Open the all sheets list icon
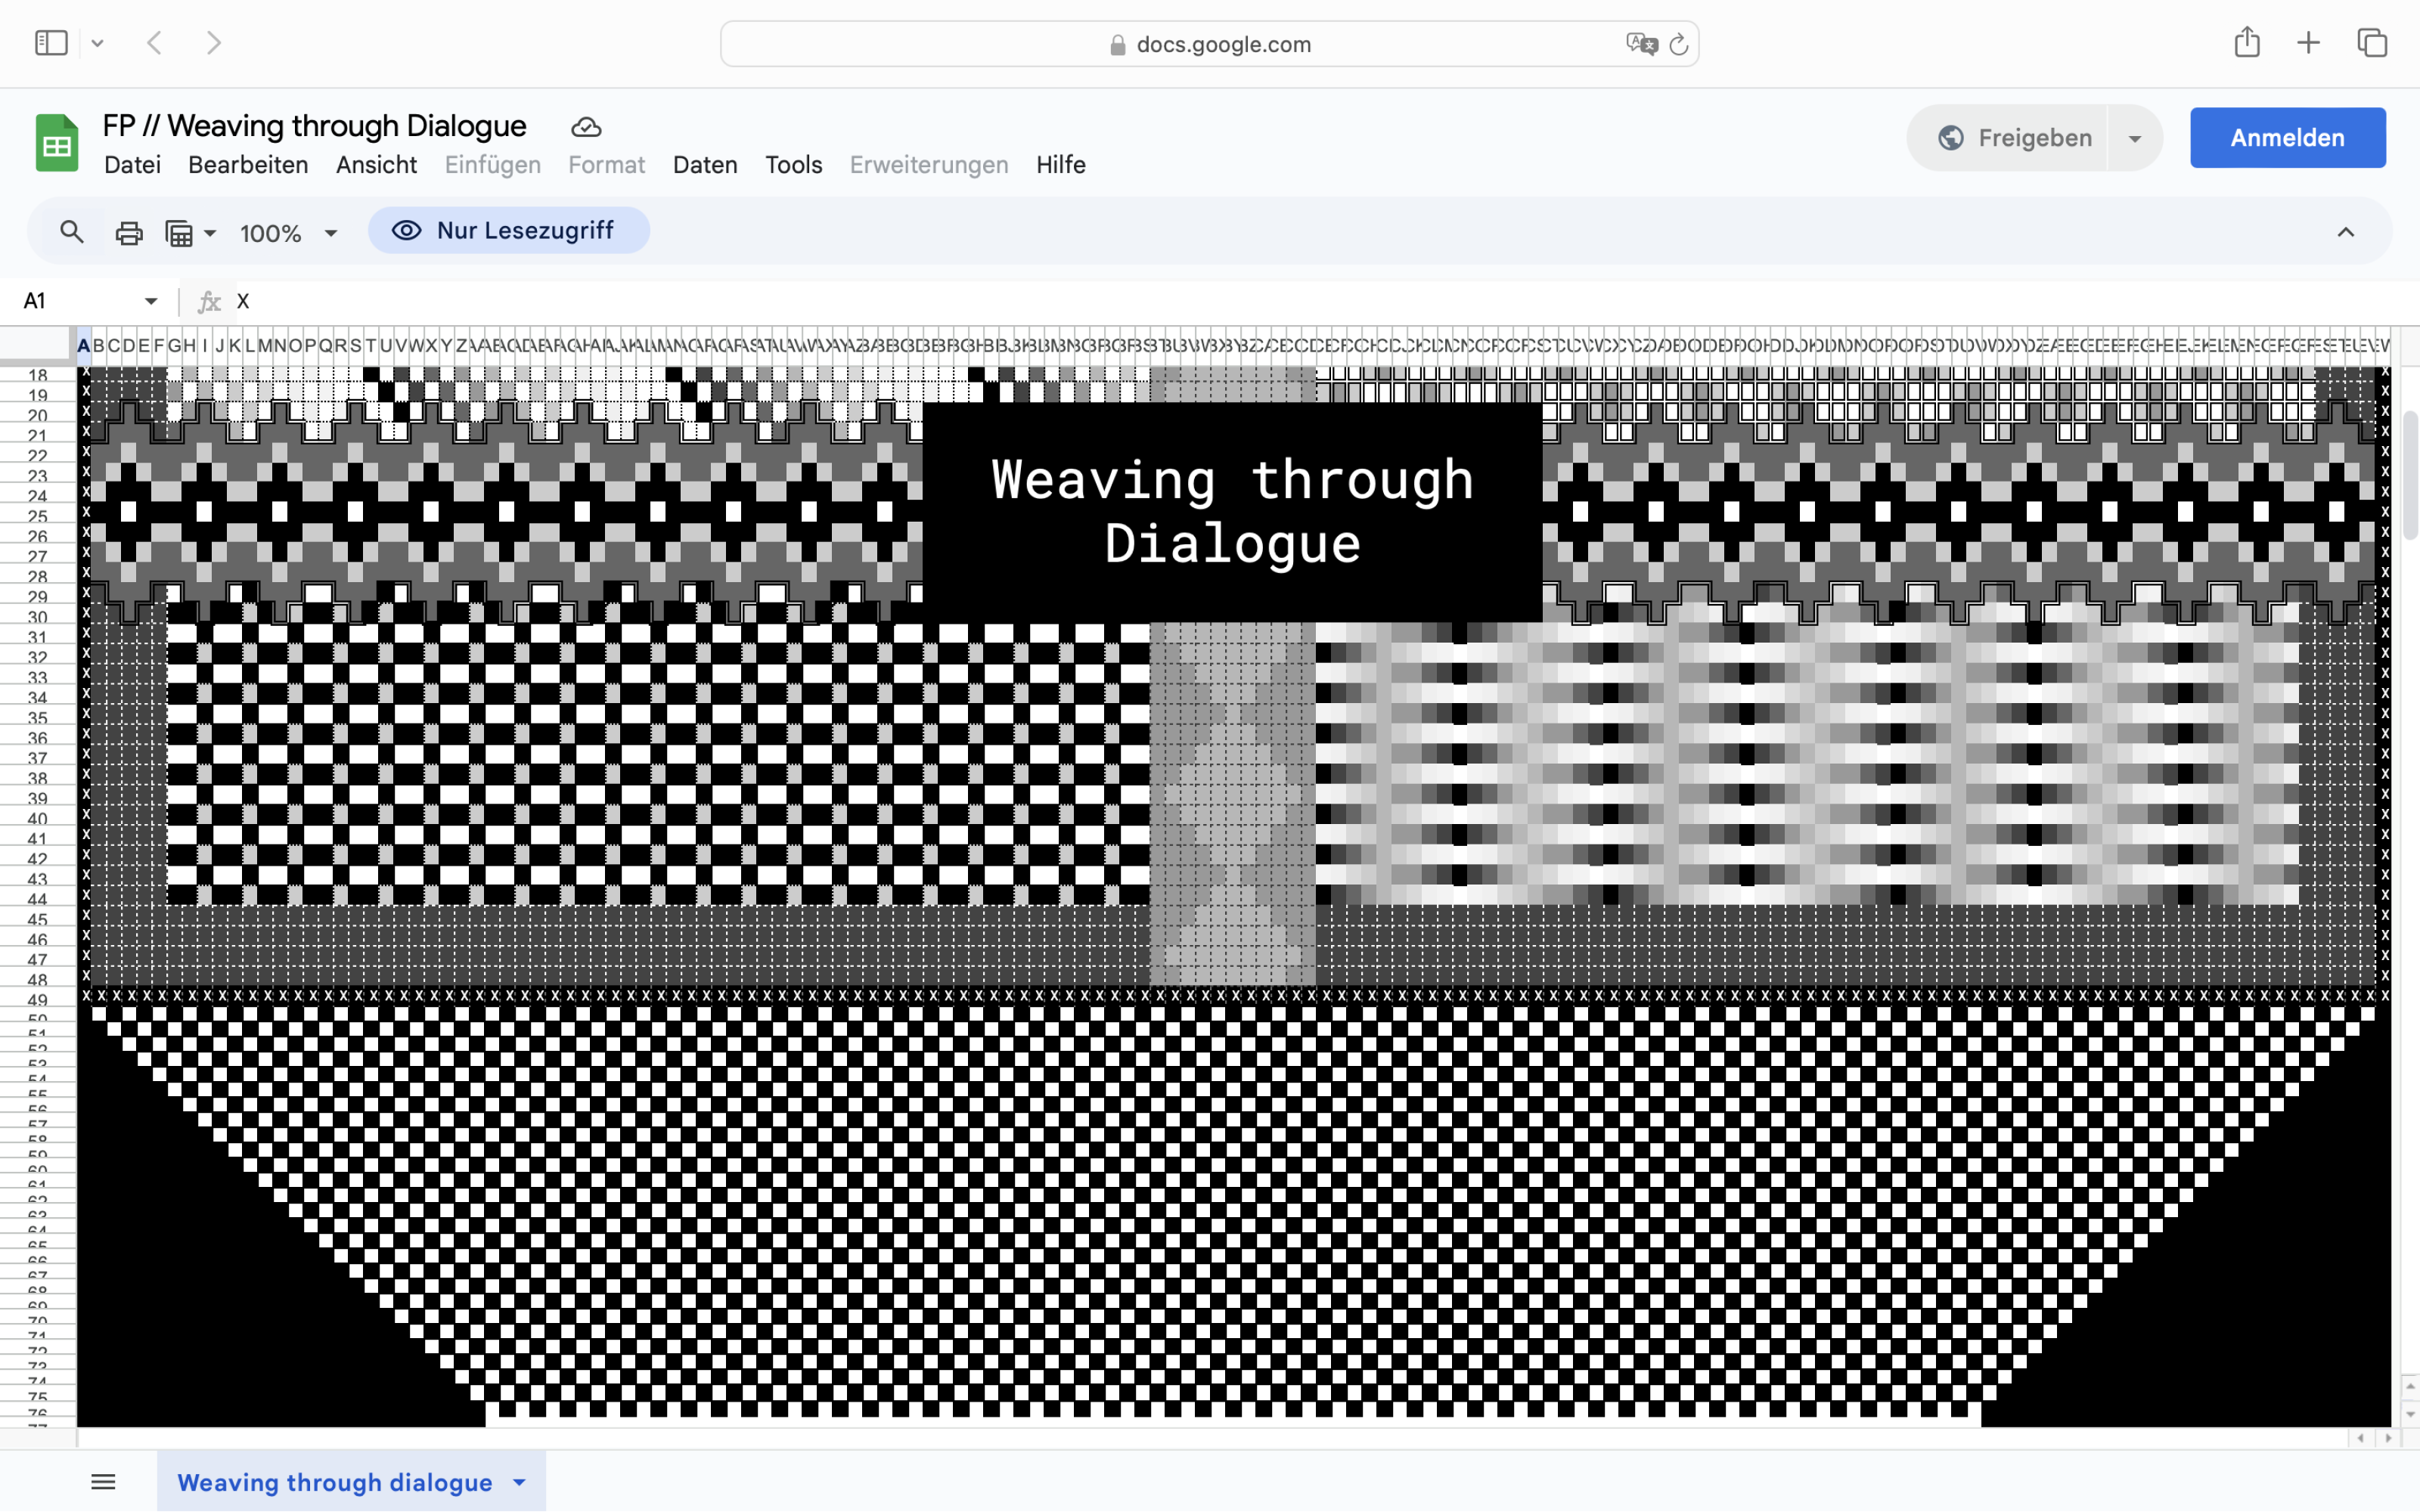This screenshot has width=2420, height=1512. [x=103, y=1482]
